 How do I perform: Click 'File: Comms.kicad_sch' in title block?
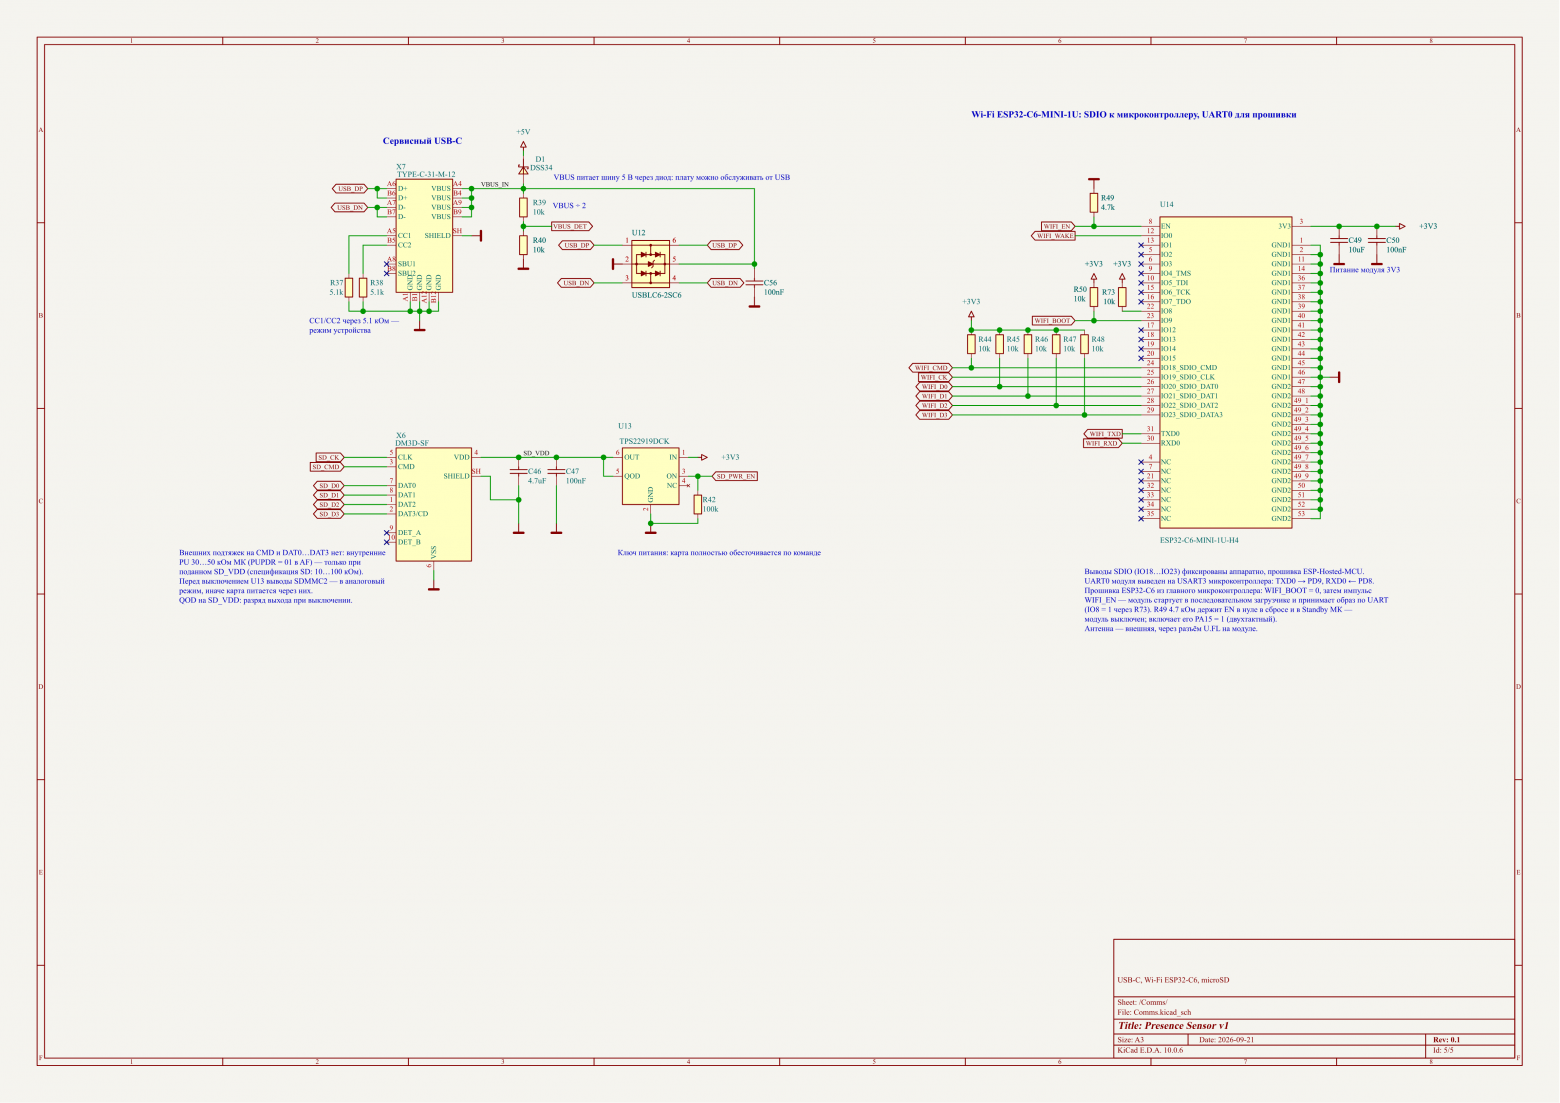point(1155,1012)
